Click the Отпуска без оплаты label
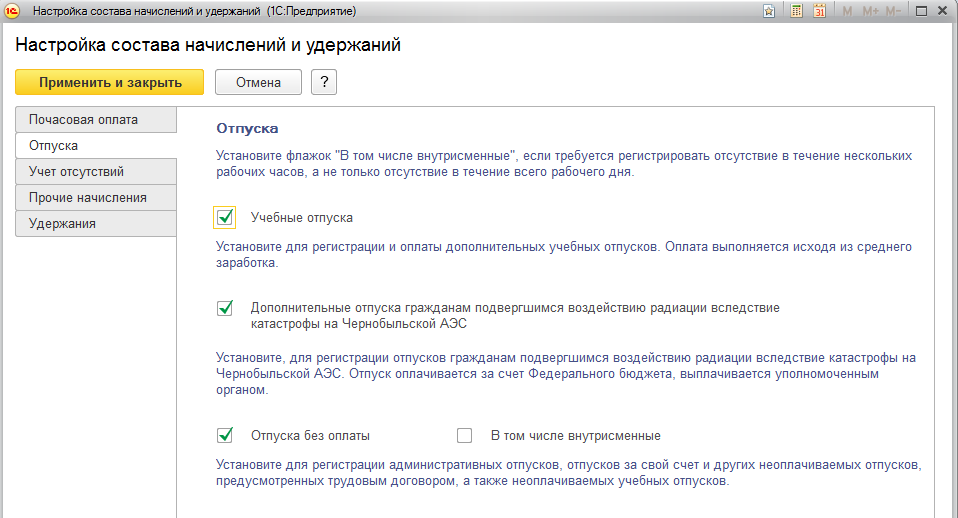This screenshot has height=518, width=958. tap(310, 436)
